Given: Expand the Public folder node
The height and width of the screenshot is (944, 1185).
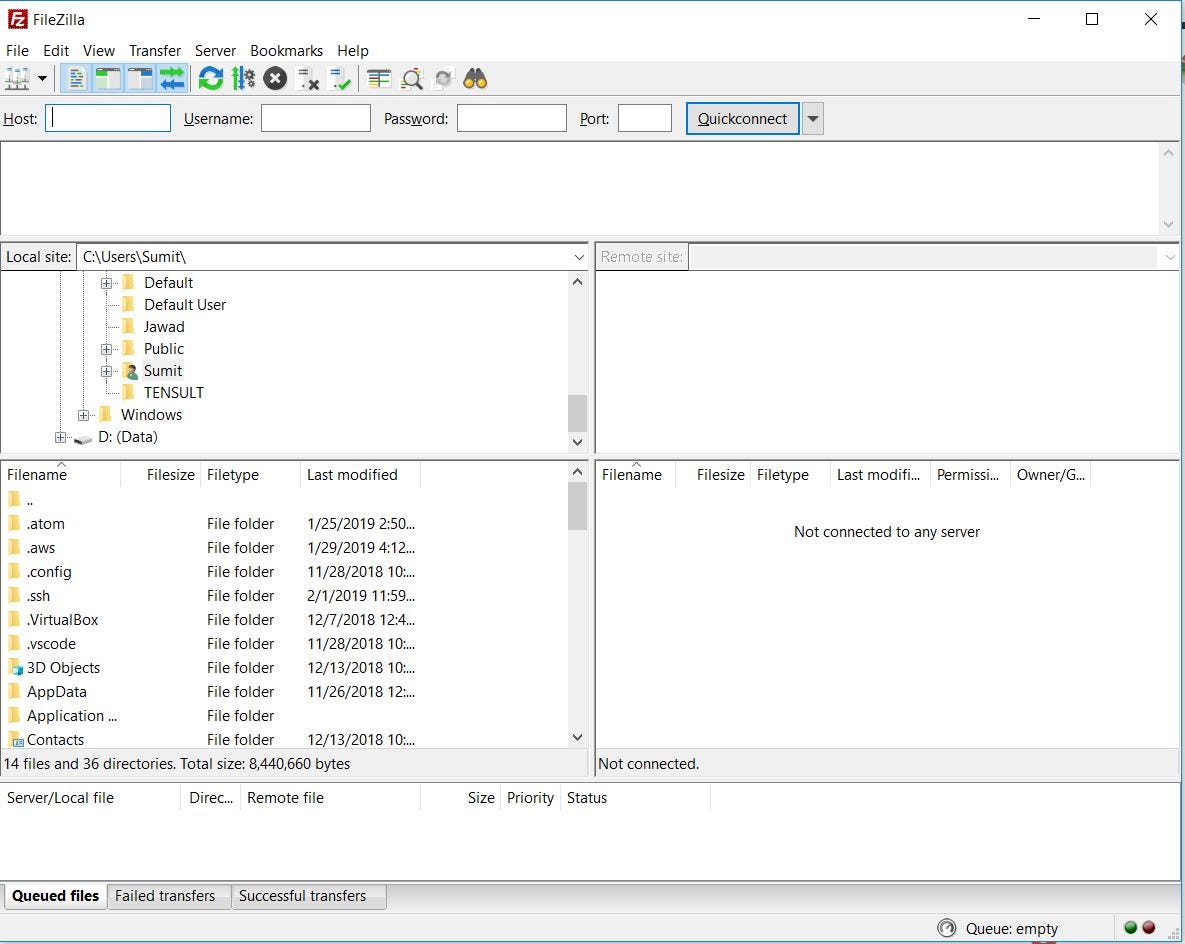Looking at the screenshot, I should pyautogui.click(x=107, y=348).
